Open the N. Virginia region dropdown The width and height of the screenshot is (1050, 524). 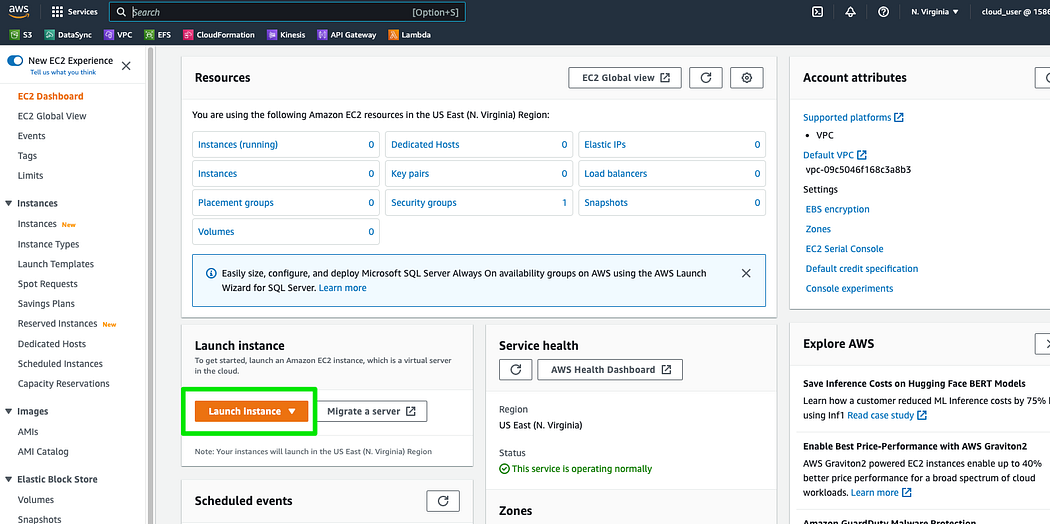935,11
